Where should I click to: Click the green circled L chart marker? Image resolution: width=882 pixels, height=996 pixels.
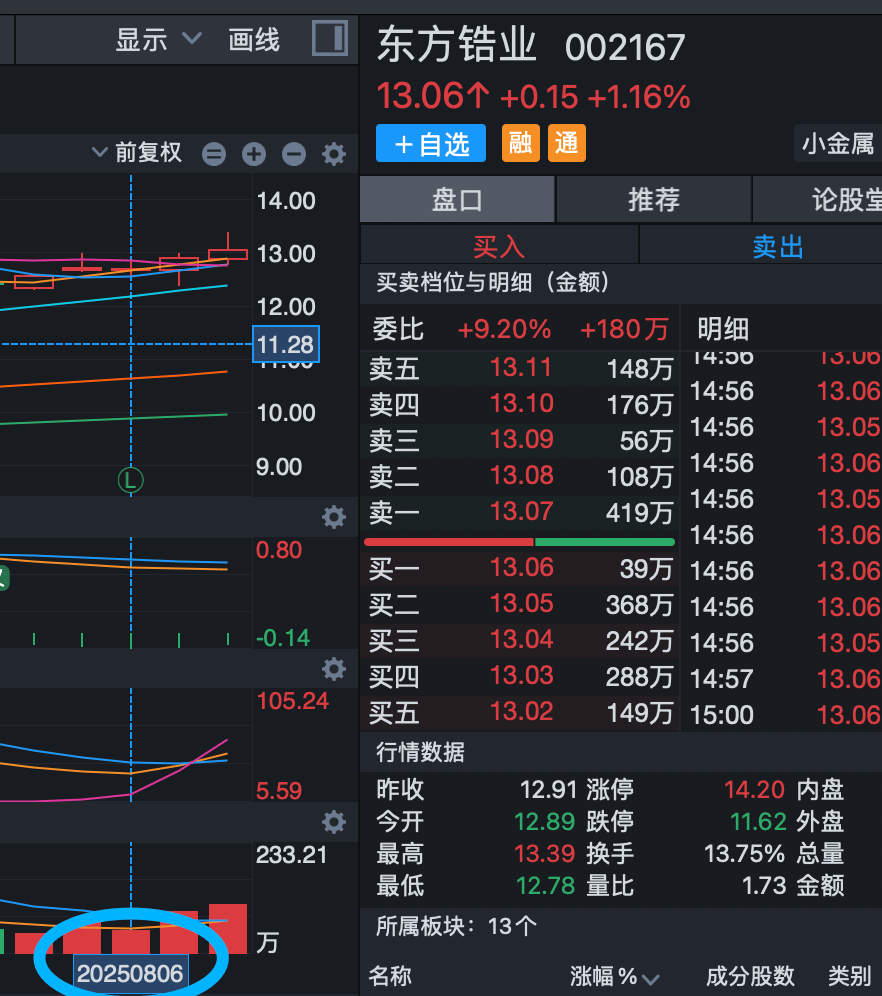coord(131,480)
